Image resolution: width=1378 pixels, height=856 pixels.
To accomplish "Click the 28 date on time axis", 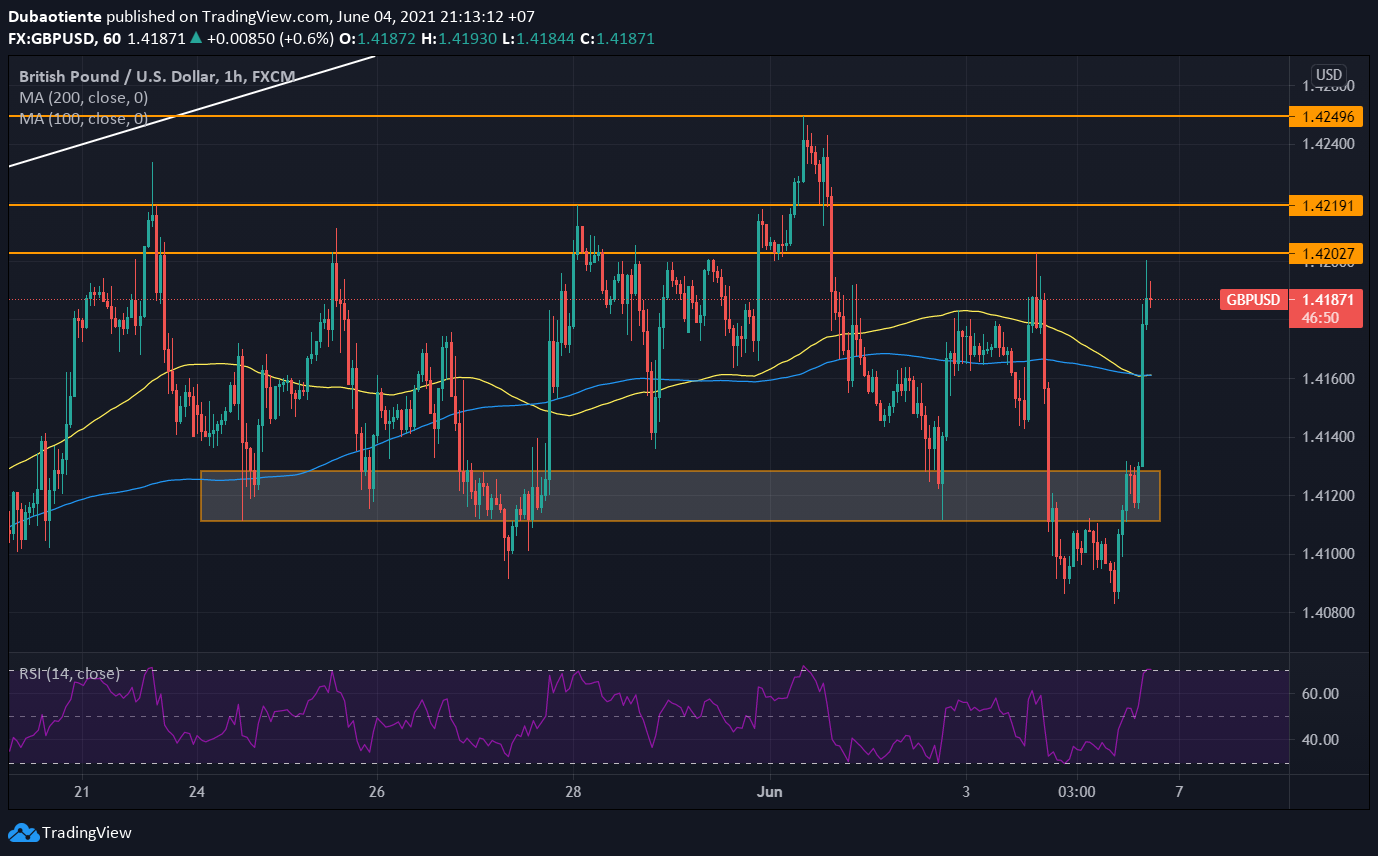I will [x=573, y=792].
